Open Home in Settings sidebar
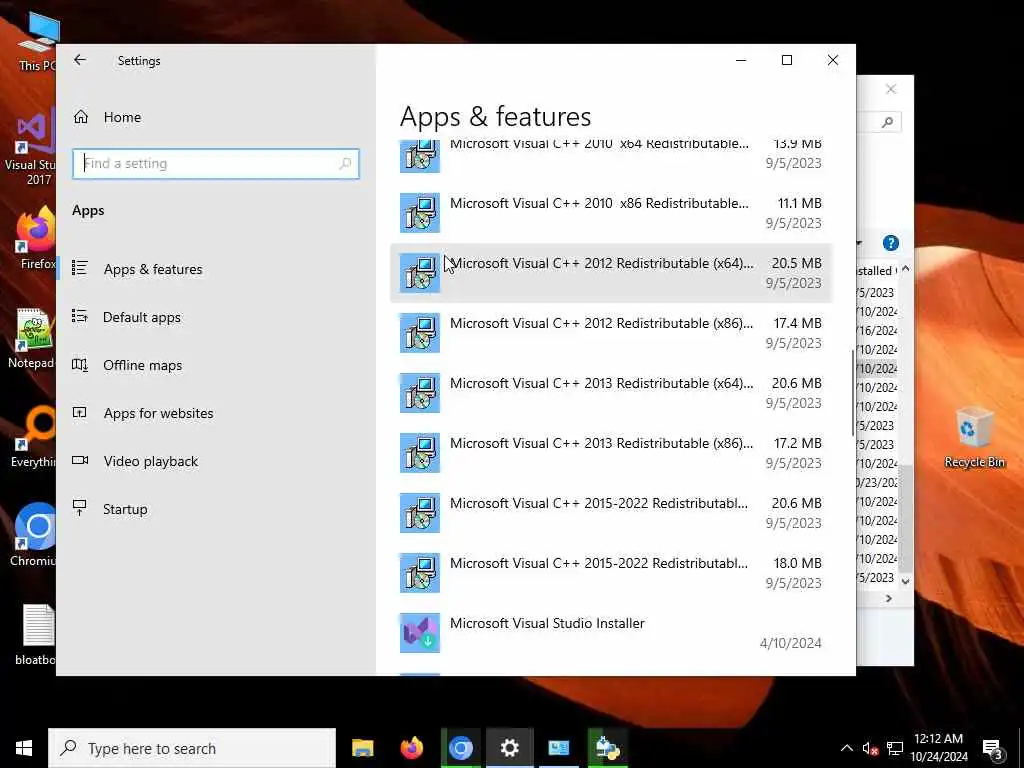Image resolution: width=1024 pixels, height=768 pixels. click(122, 117)
